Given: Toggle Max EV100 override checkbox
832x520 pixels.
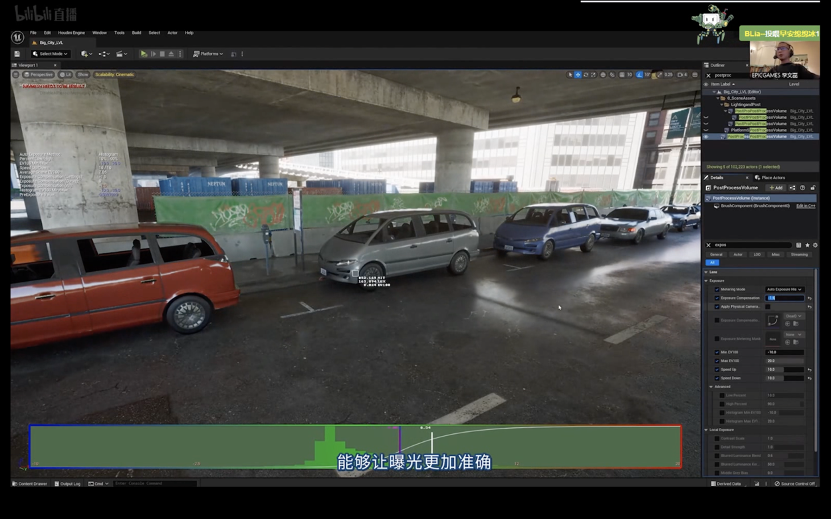Looking at the screenshot, I should click(717, 361).
